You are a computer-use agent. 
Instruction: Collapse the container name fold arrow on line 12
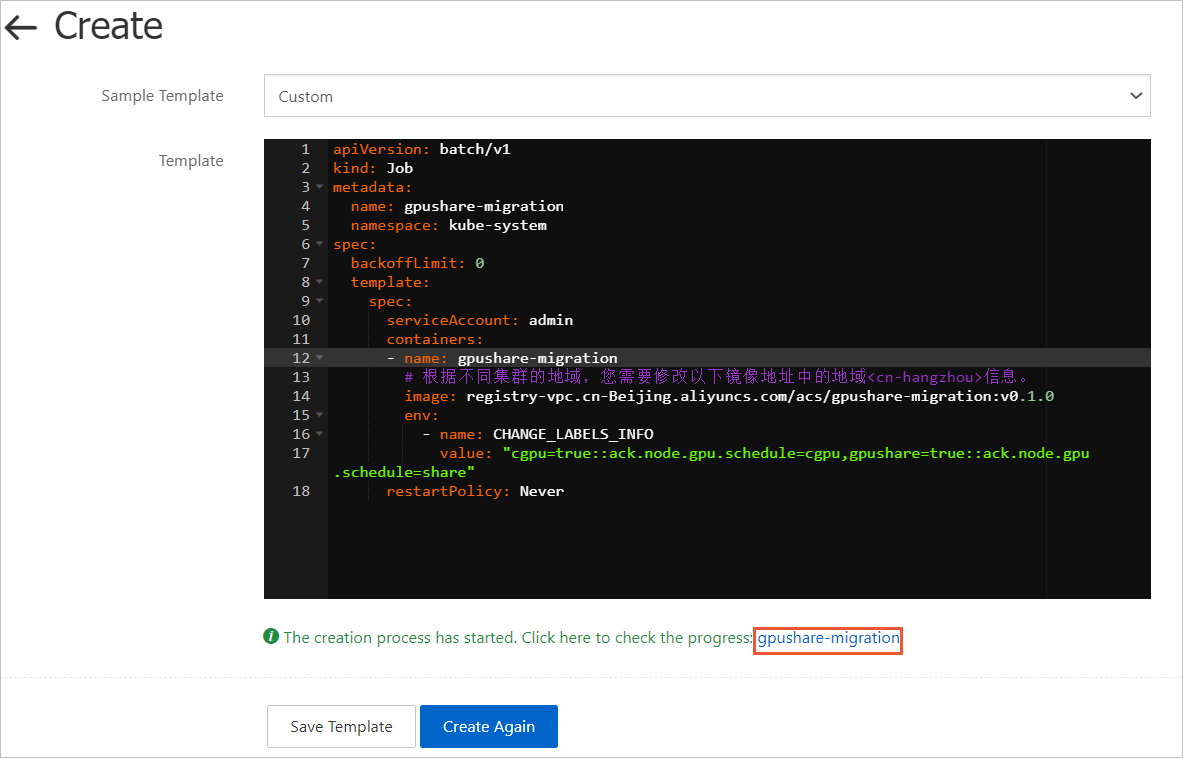(320, 358)
